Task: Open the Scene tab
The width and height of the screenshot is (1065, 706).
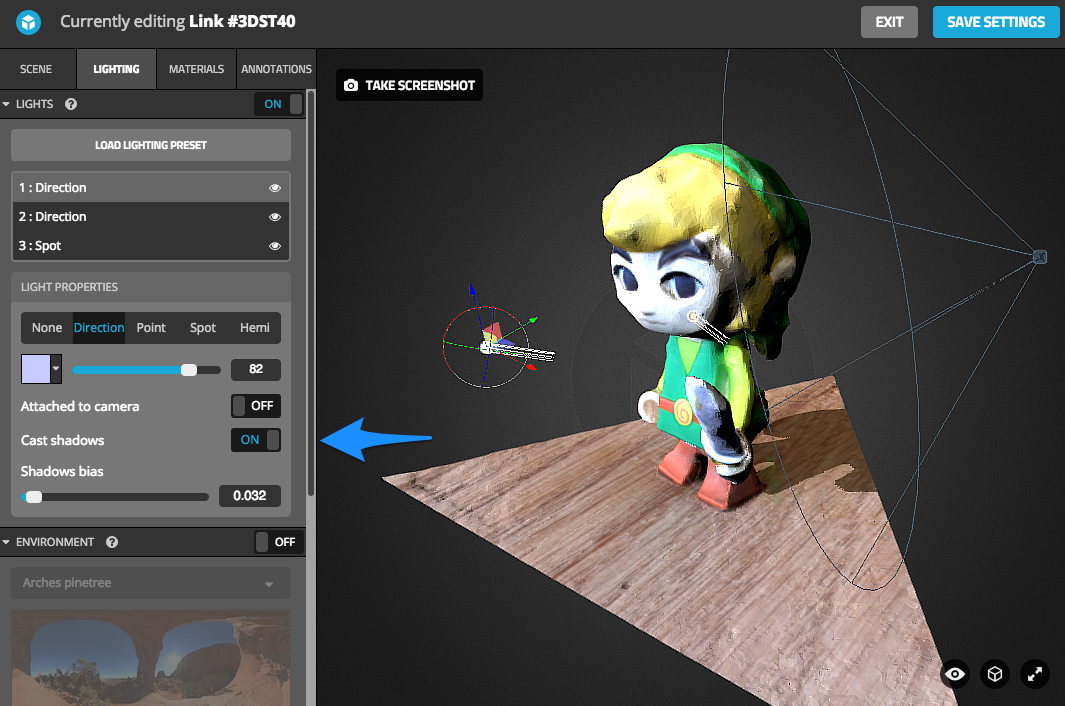Action: point(37,69)
